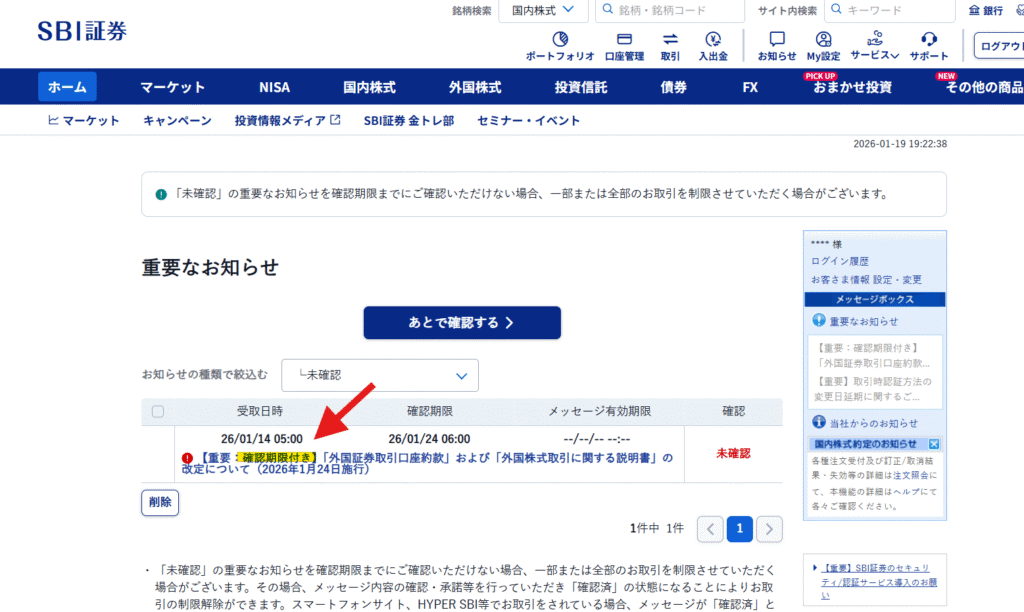This screenshot has height=612, width=1024.
Task: Open the お知らせ speech bubble icon
Action: coord(777,40)
